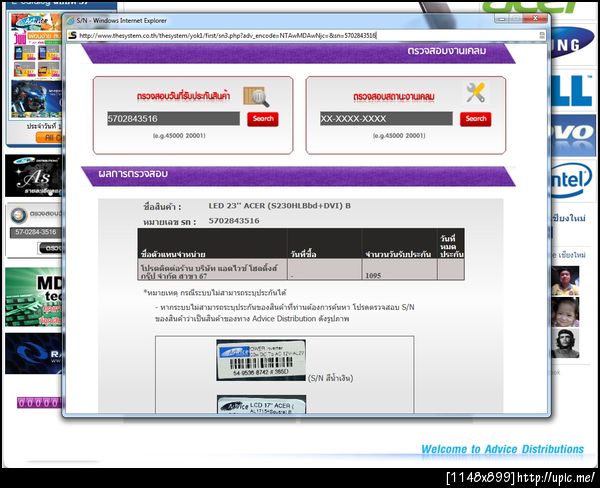The width and height of the screenshot is (600, 488).
Task: Click the orange All button on background page
Action: pyautogui.click(x=49, y=137)
